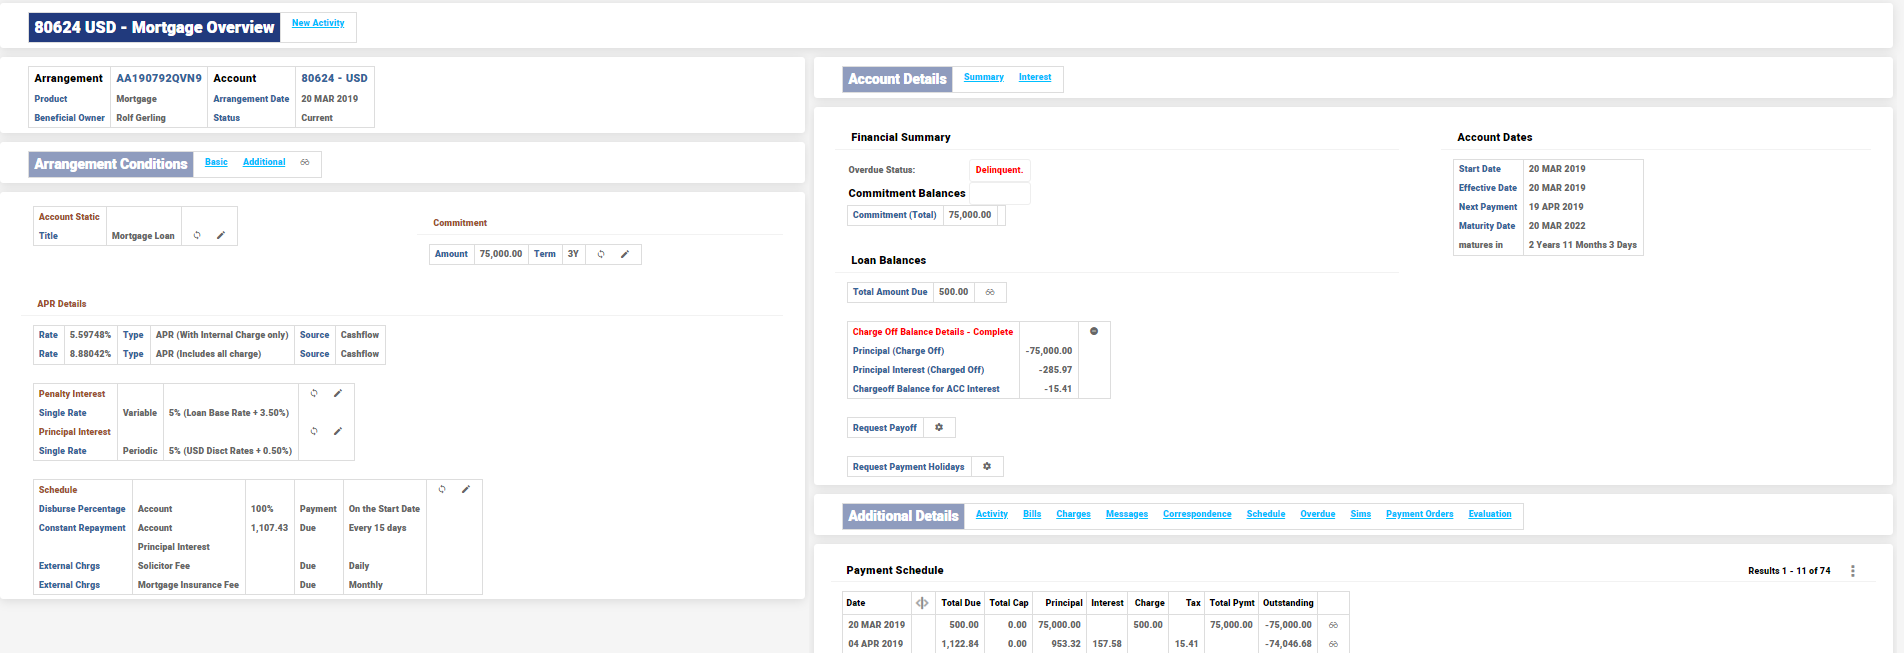Edit Penalty Interest using the pencil icon
The height and width of the screenshot is (653, 1904).
tap(338, 394)
